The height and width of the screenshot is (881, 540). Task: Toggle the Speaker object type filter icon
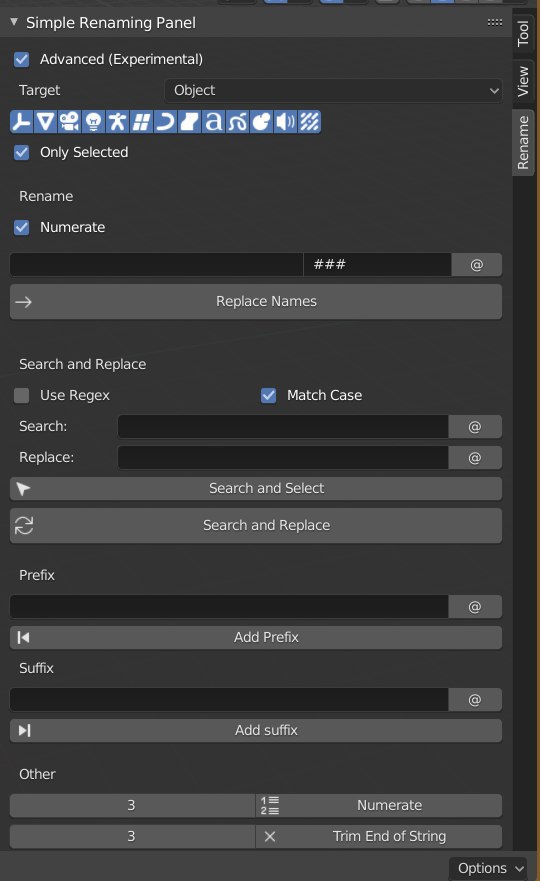(x=285, y=122)
